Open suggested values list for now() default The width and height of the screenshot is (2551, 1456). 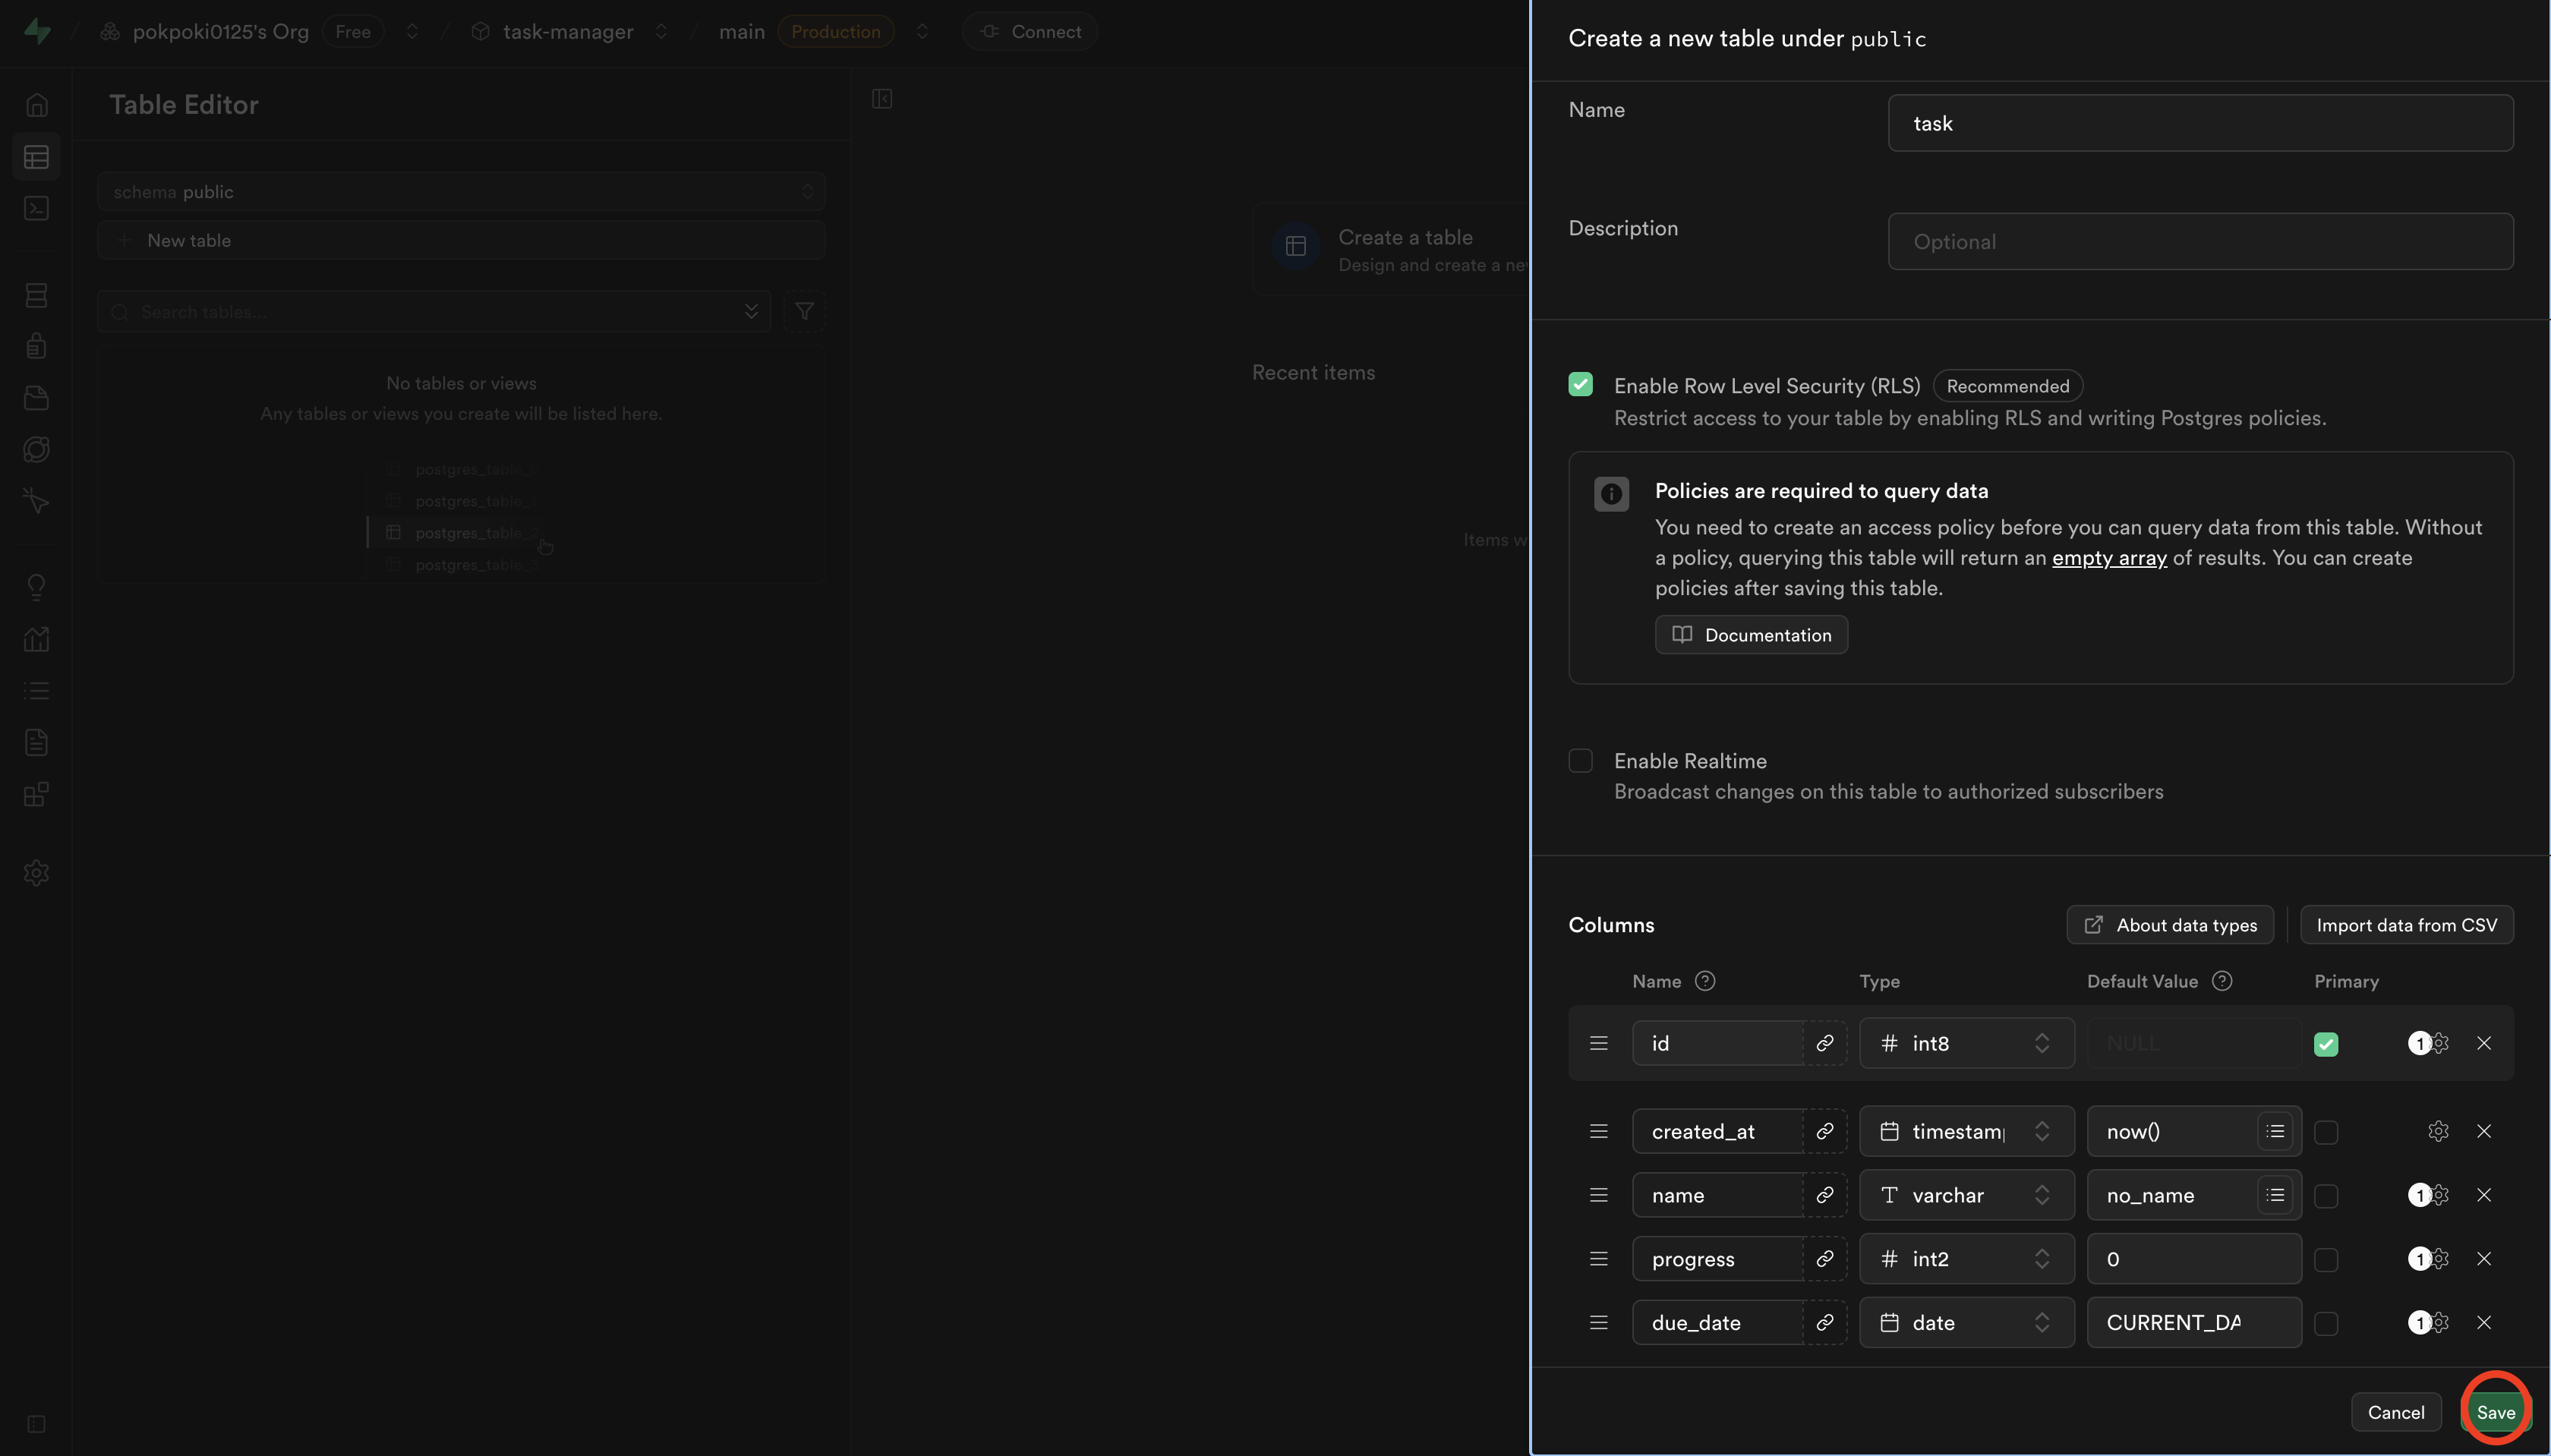(x=2275, y=1131)
